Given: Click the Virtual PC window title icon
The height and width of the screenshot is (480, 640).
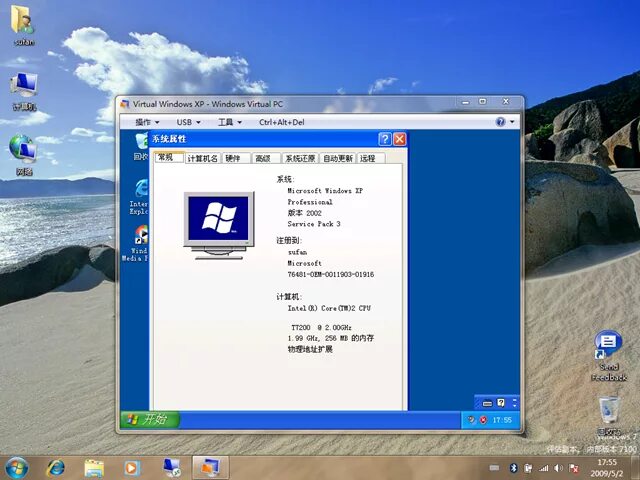Looking at the screenshot, I should (x=125, y=104).
